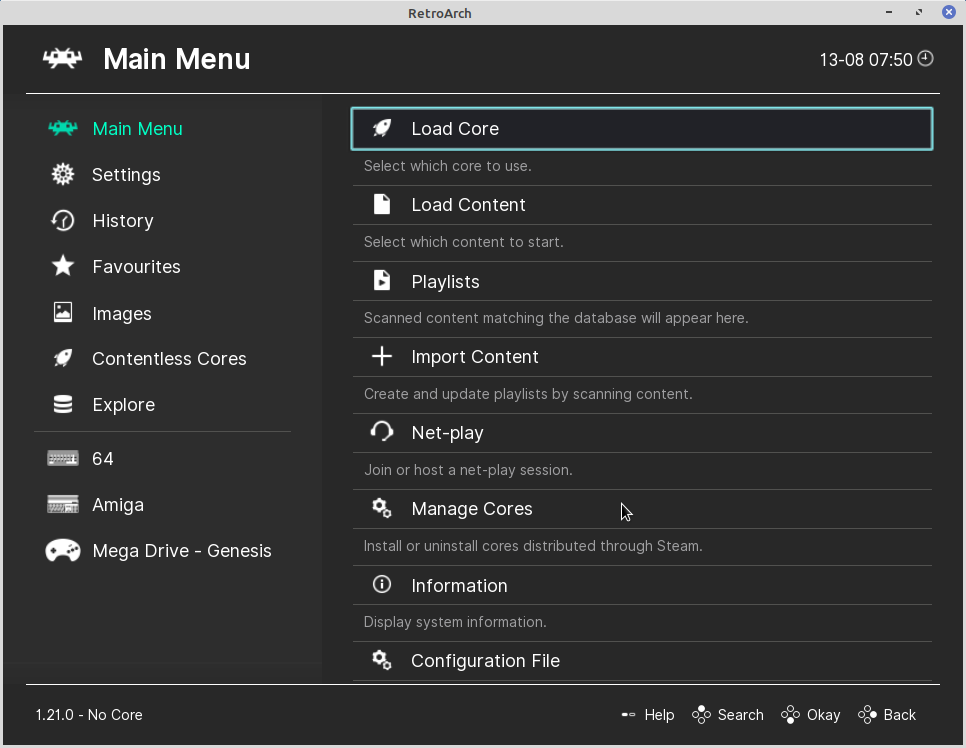Click the Back label in footer
Image resolution: width=966 pixels, height=748 pixels.
(x=900, y=715)
